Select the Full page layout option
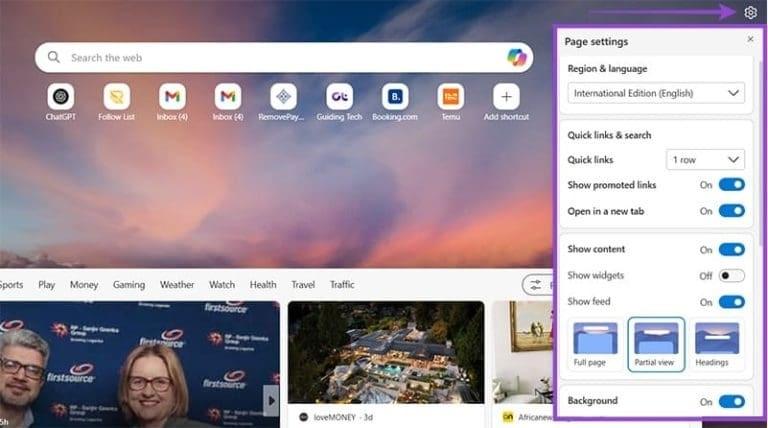768x428 pixels. click(595, 345)
